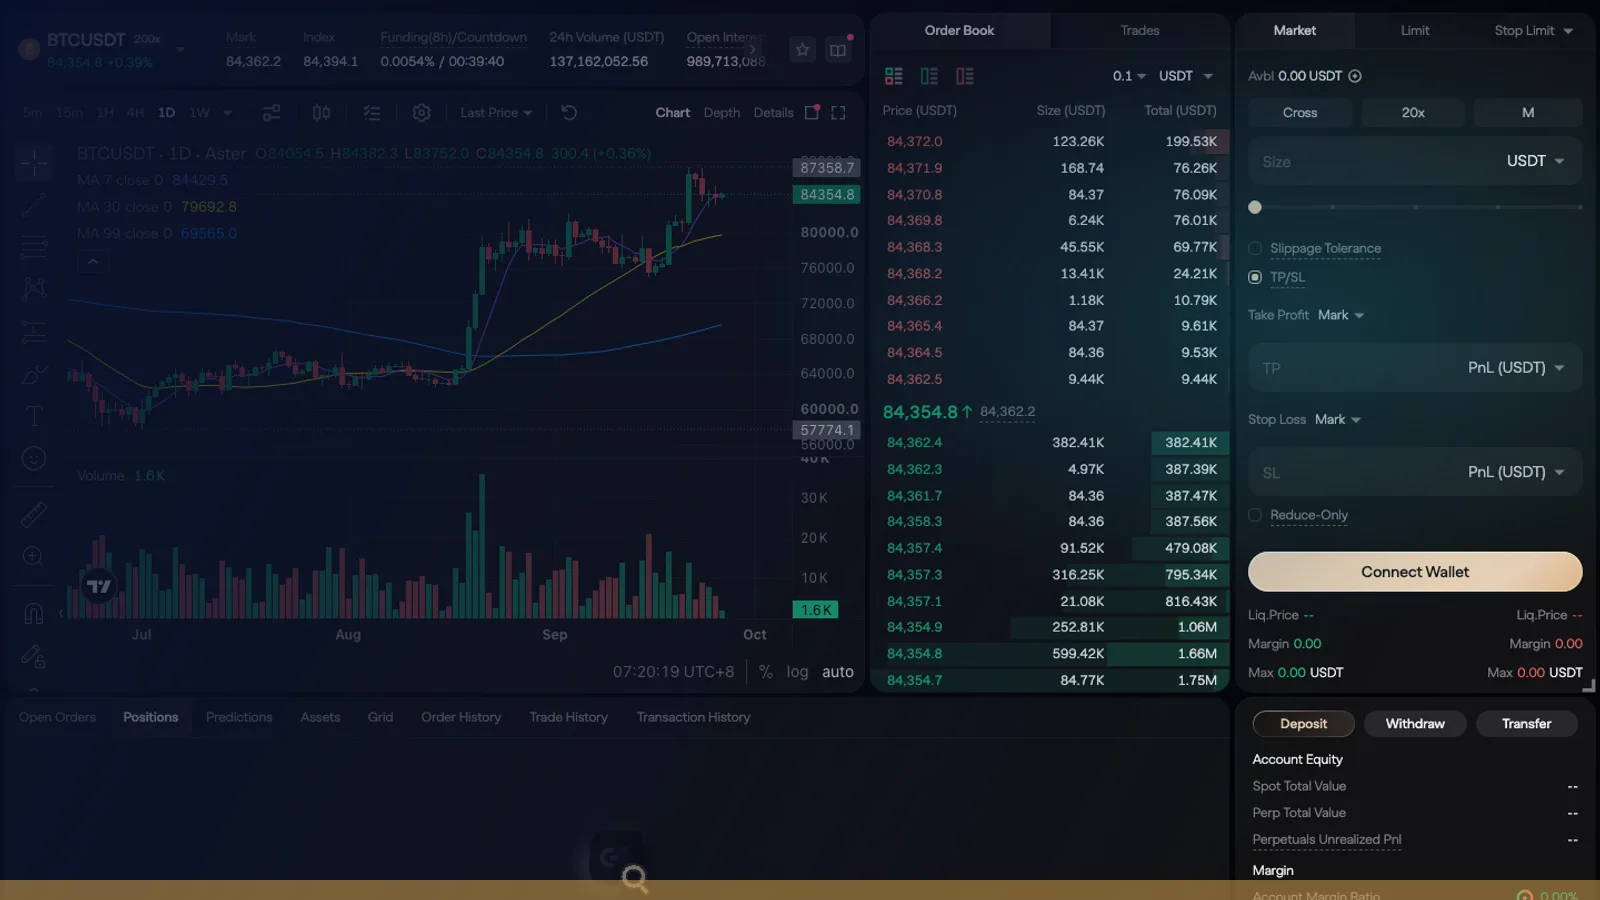The width and height of the screenshot is (1600, 900).
Task: Open the chart indicators settings icon
Action: pyautogui.click(x=271, y=113)
